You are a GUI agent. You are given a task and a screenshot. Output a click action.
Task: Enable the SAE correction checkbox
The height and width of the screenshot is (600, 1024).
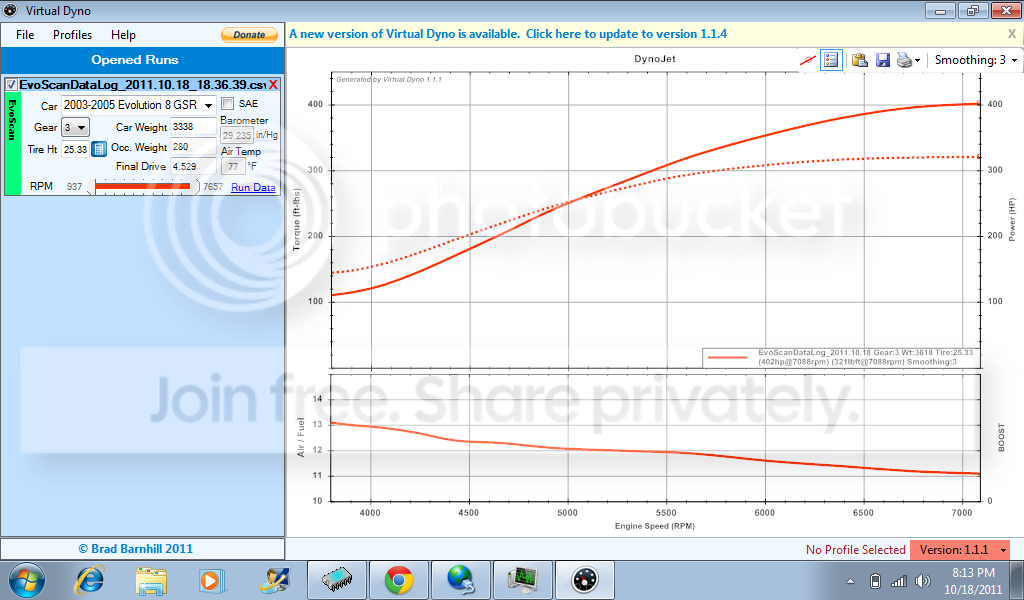(x=227, y=104)
